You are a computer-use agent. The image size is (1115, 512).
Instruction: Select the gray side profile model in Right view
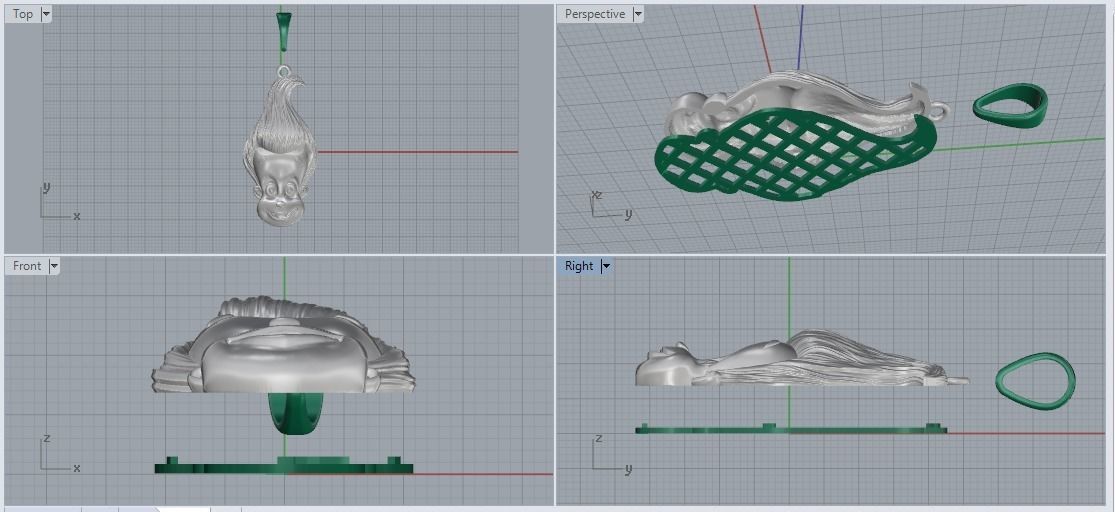tap(800, 359)
